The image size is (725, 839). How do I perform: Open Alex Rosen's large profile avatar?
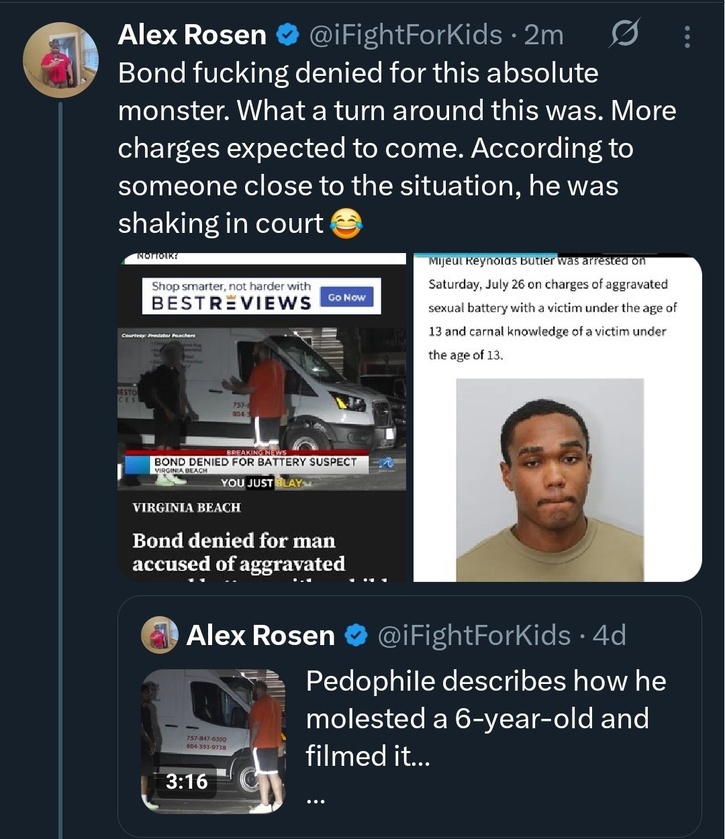pyautogui.click(x=60, y=60)
